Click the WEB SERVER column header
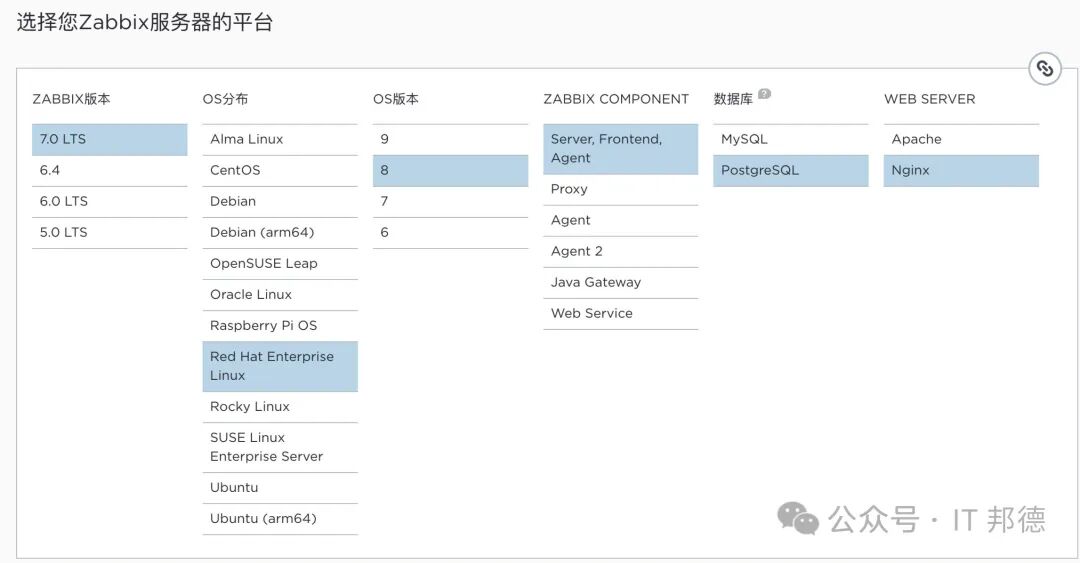Screen dimensions: 1080x563 pos(930,99)
